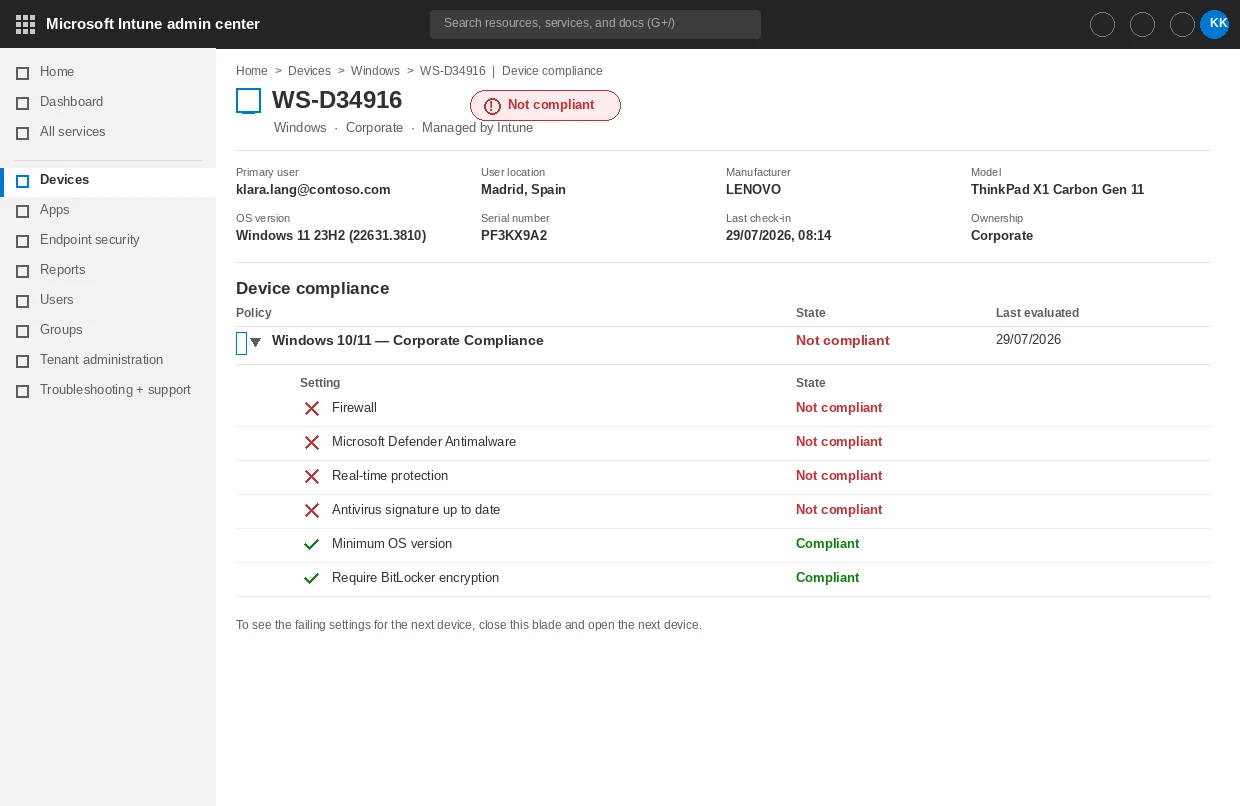Go to Devices breadcrumb link
Screen dimensions: 1240x806
309,71
